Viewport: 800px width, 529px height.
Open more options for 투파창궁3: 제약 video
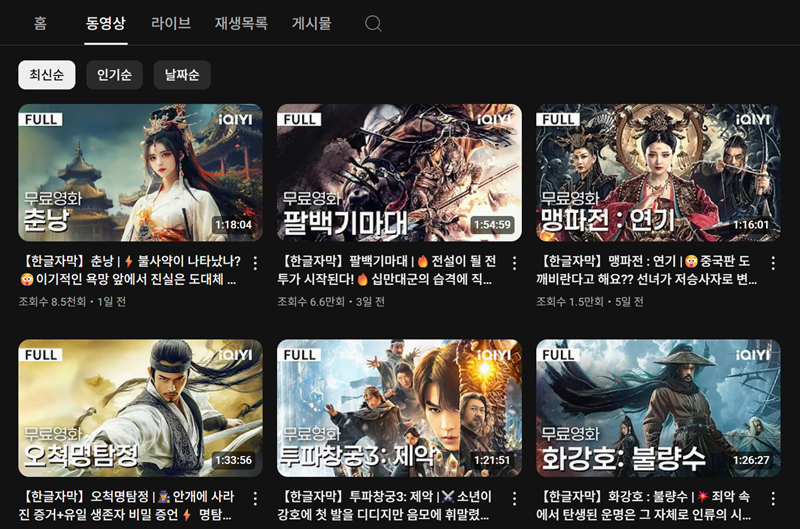[x=514, y=498]
